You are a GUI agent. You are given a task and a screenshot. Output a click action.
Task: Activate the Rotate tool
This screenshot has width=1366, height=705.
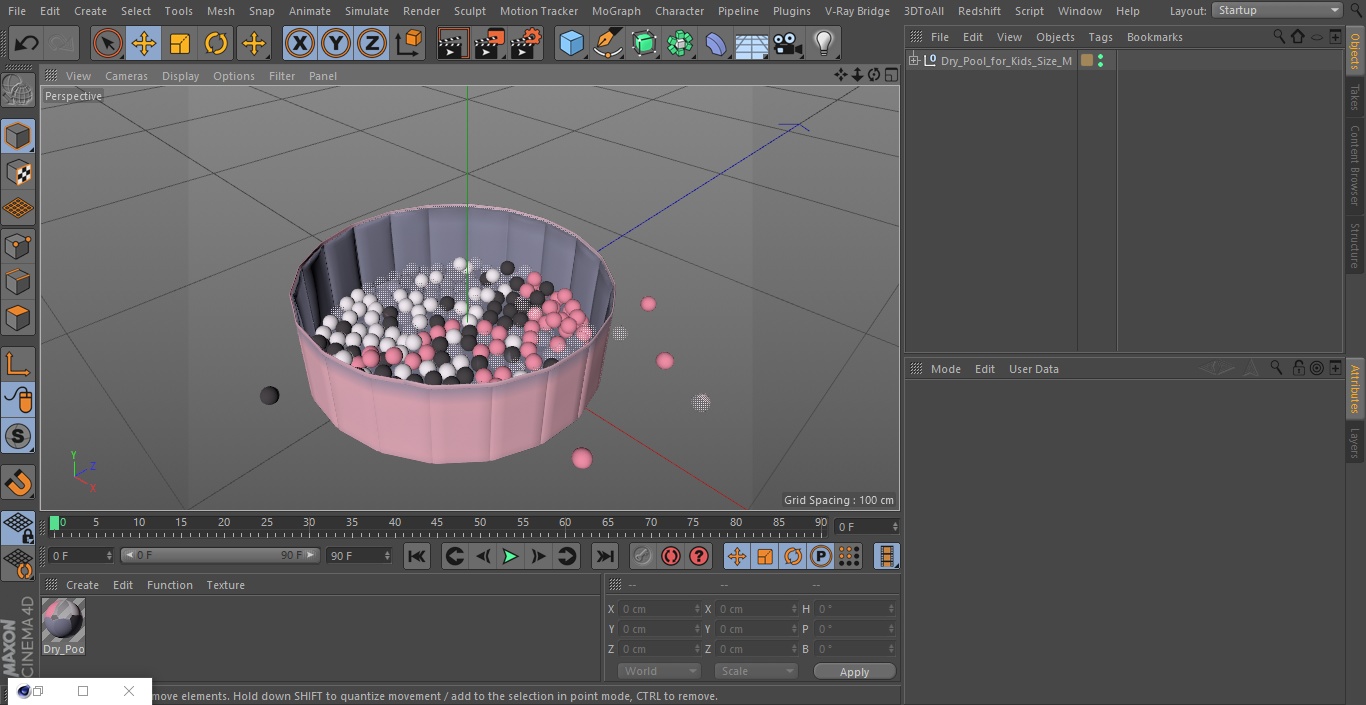(x=216, y=43)
